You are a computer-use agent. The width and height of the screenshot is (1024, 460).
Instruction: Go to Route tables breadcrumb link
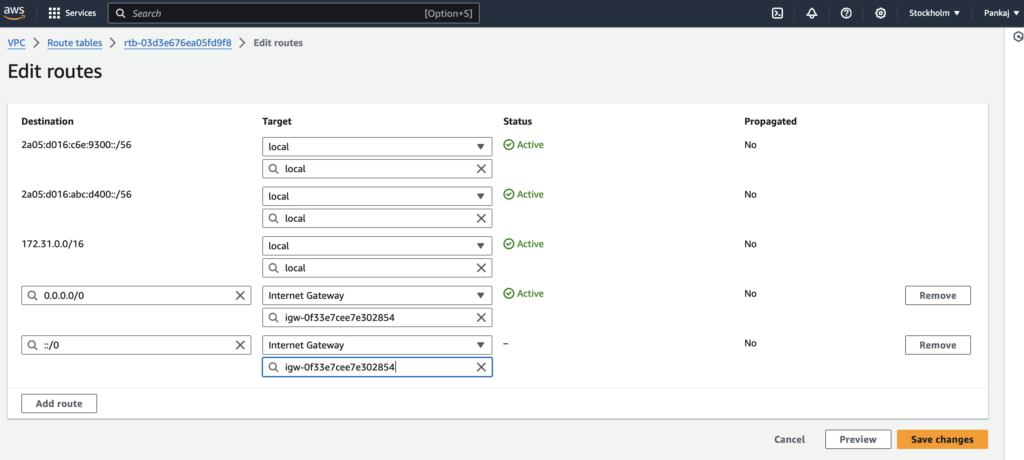75,42
